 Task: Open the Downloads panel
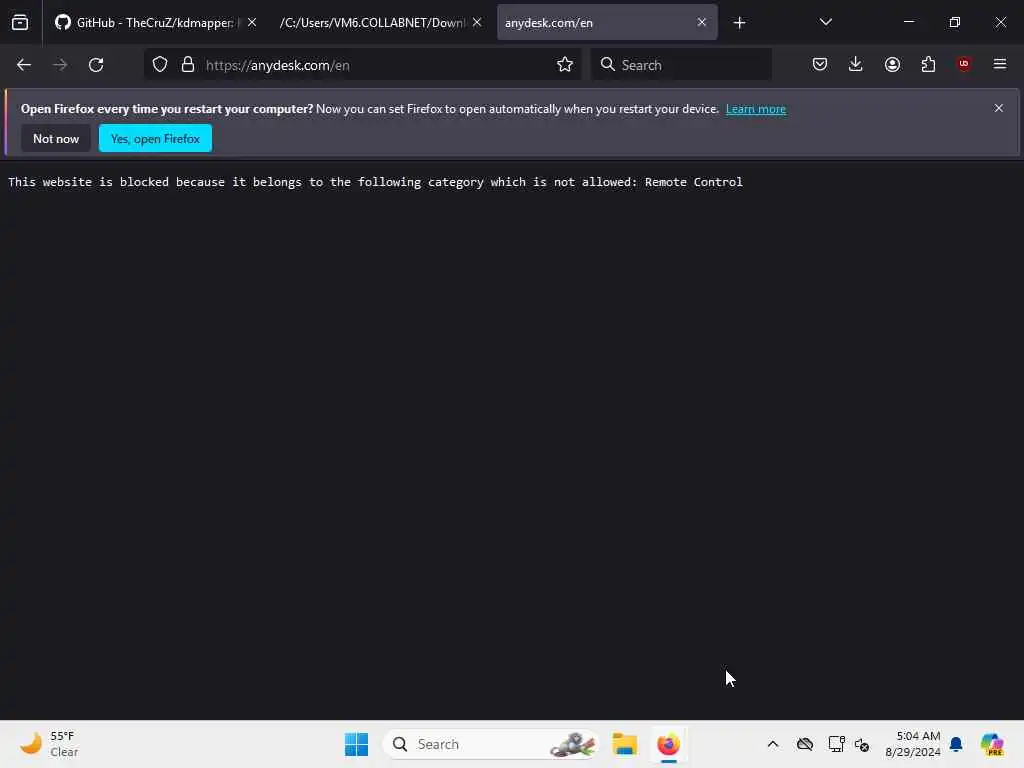tap(856, 65)
